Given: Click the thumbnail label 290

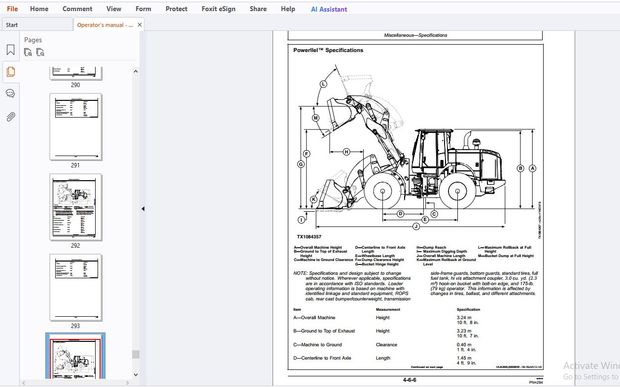Looking at the screenshot, I should coord(75,85).
